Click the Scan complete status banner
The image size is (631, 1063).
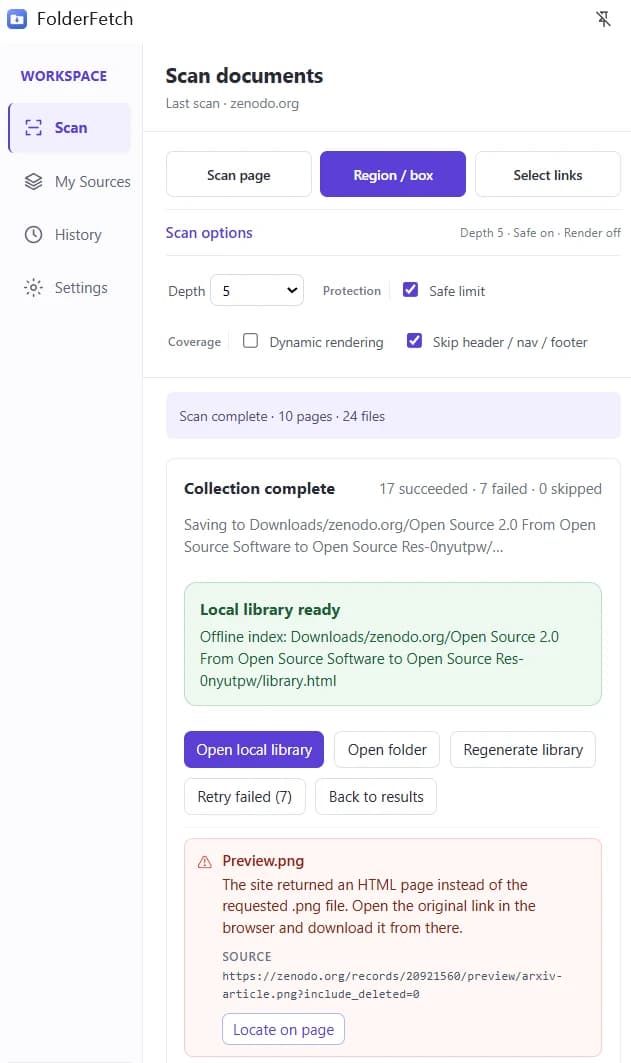coord(393,416)
